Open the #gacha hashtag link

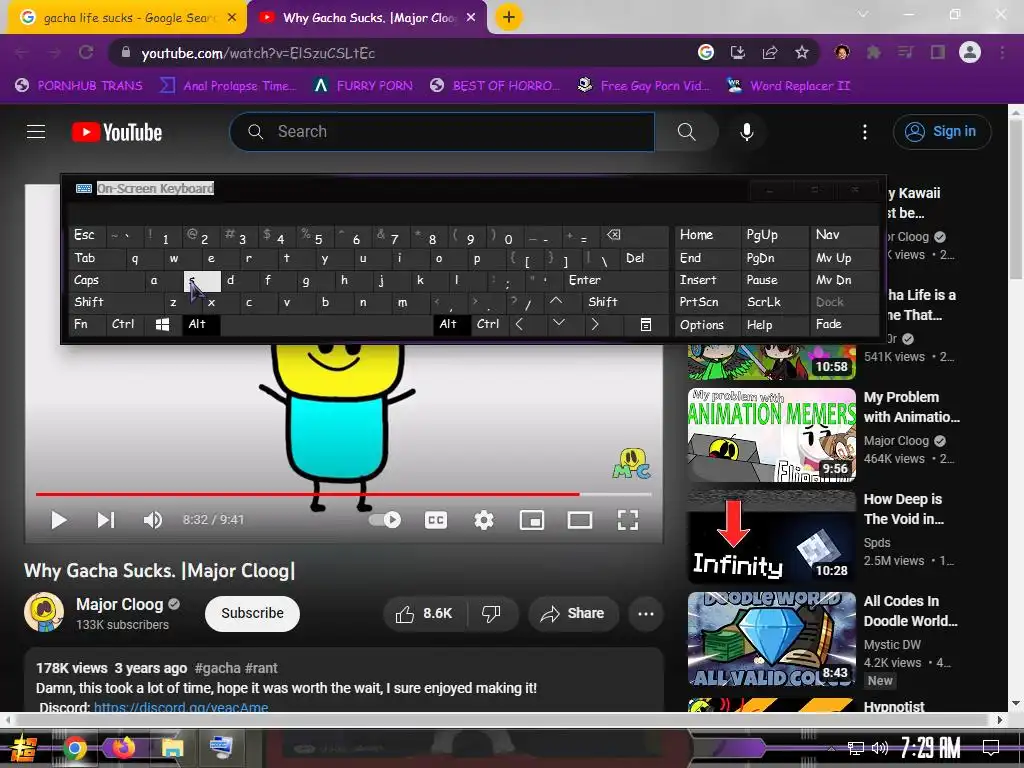point(217,668)
